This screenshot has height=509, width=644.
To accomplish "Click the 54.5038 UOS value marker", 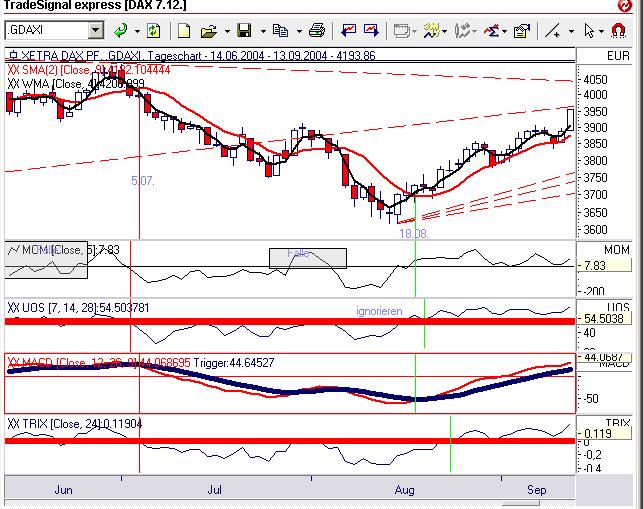I will click(x=605, y=318).
